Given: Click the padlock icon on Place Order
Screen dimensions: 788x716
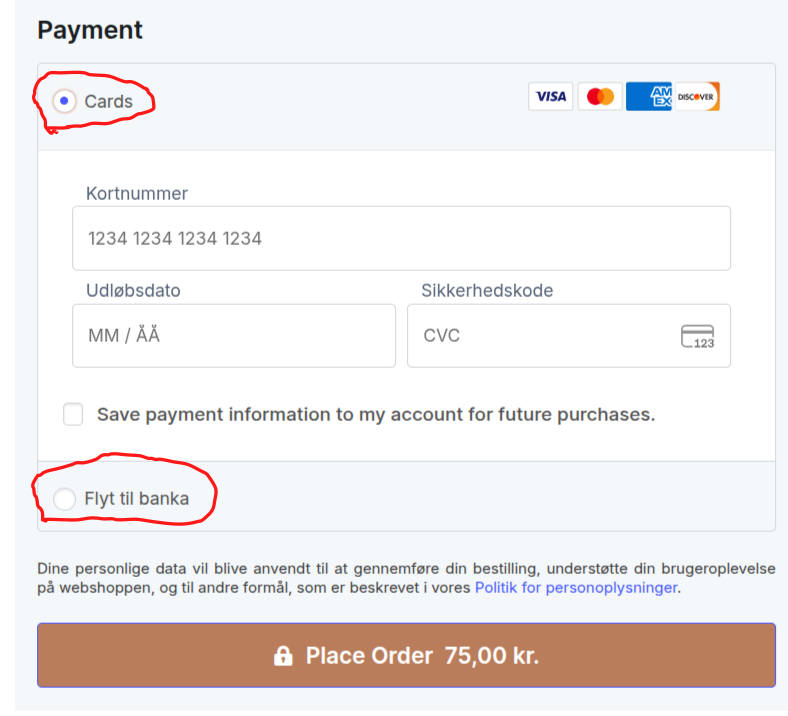Looking at the screenshot, I should point(283,656).
